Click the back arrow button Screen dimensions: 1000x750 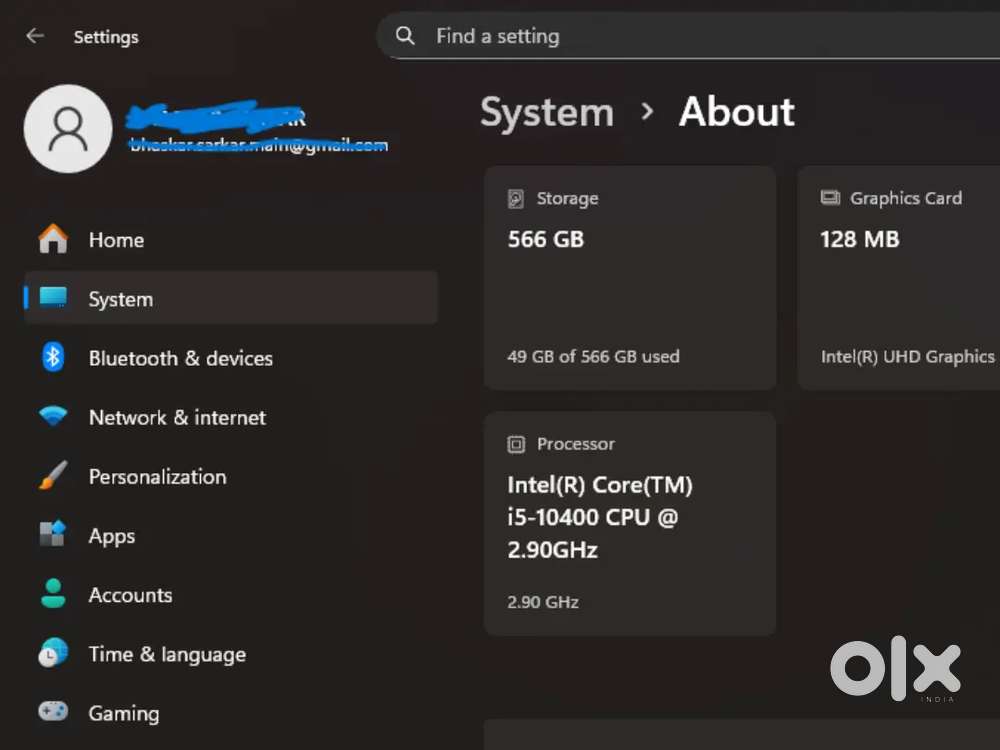[34, 35]
